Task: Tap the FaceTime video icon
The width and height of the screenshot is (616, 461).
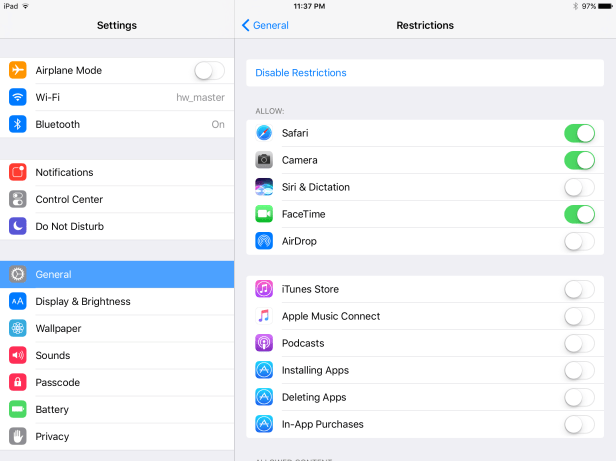Action: point(264,214)
